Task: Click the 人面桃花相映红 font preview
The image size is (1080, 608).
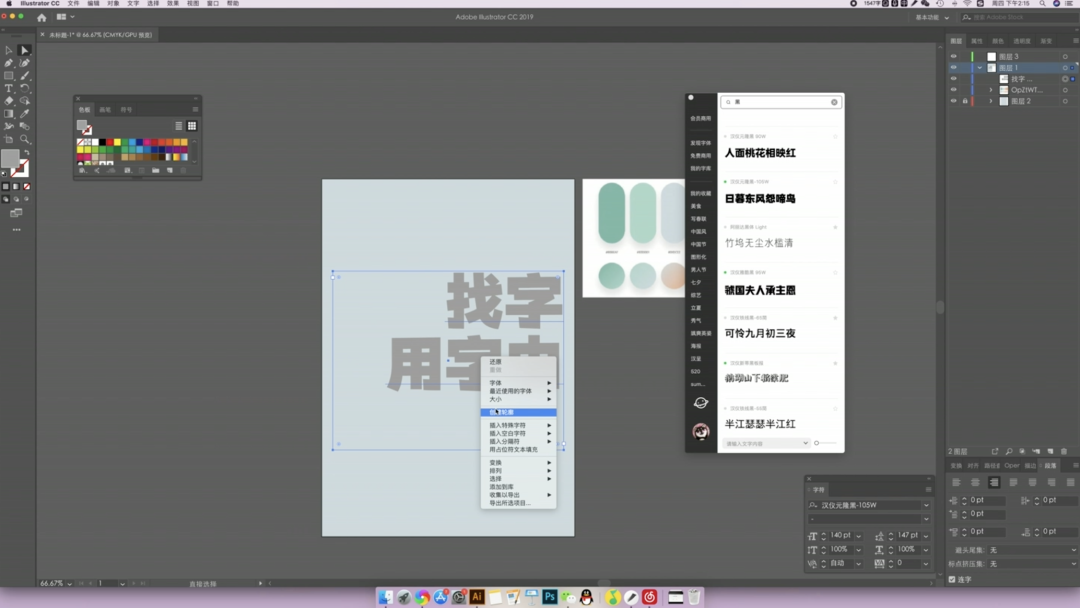Action: tap(761, 153)
